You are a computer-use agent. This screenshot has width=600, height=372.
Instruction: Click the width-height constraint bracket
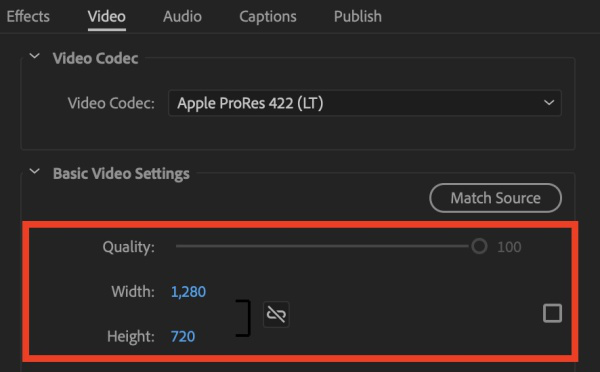pos(243,318)
